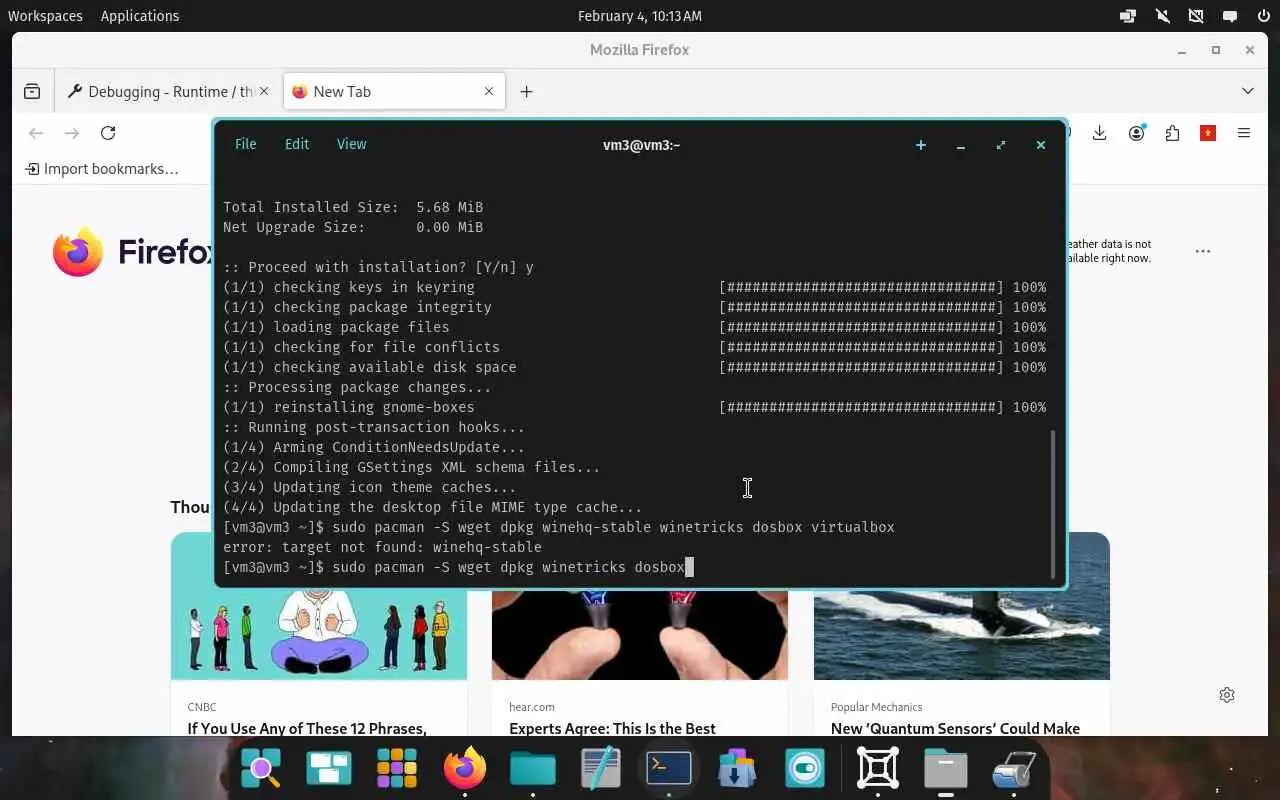Viewport: 1280px width, 800px height.
Task: Open the Firefox account icon
Action: click(x=1137, y=133)
